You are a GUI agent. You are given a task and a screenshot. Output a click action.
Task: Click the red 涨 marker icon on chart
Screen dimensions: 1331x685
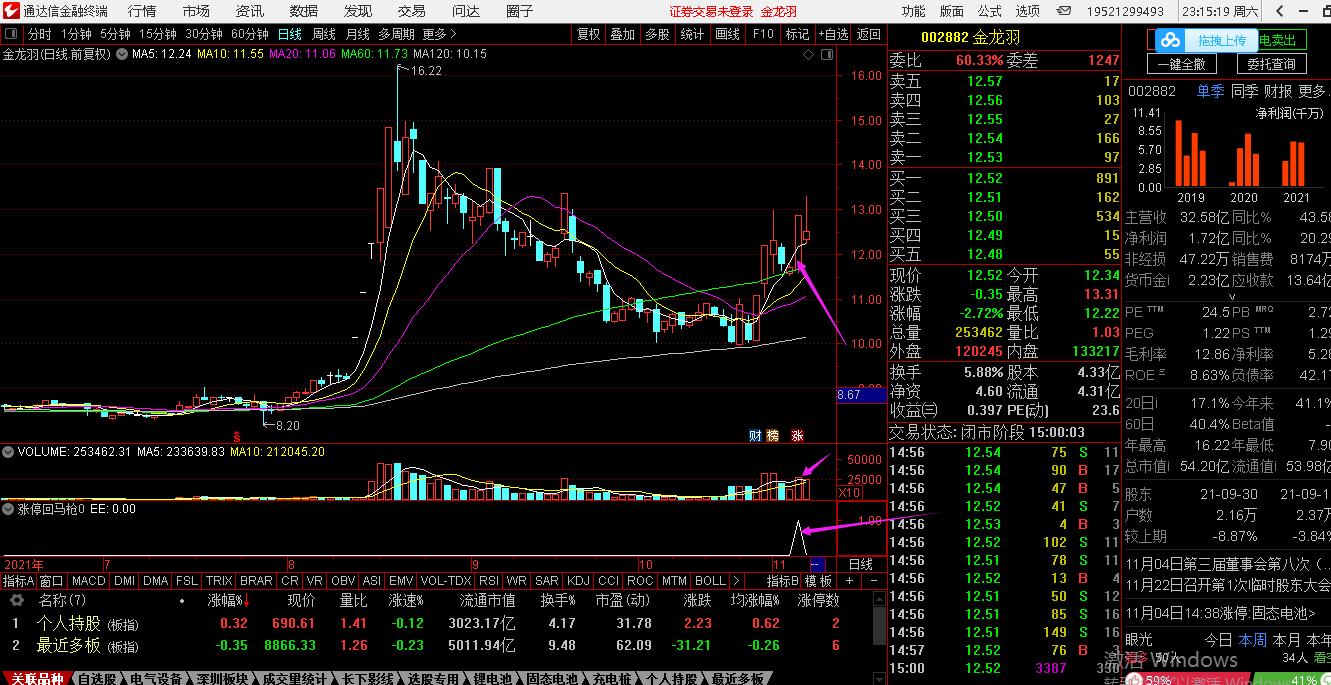[797, 435]
